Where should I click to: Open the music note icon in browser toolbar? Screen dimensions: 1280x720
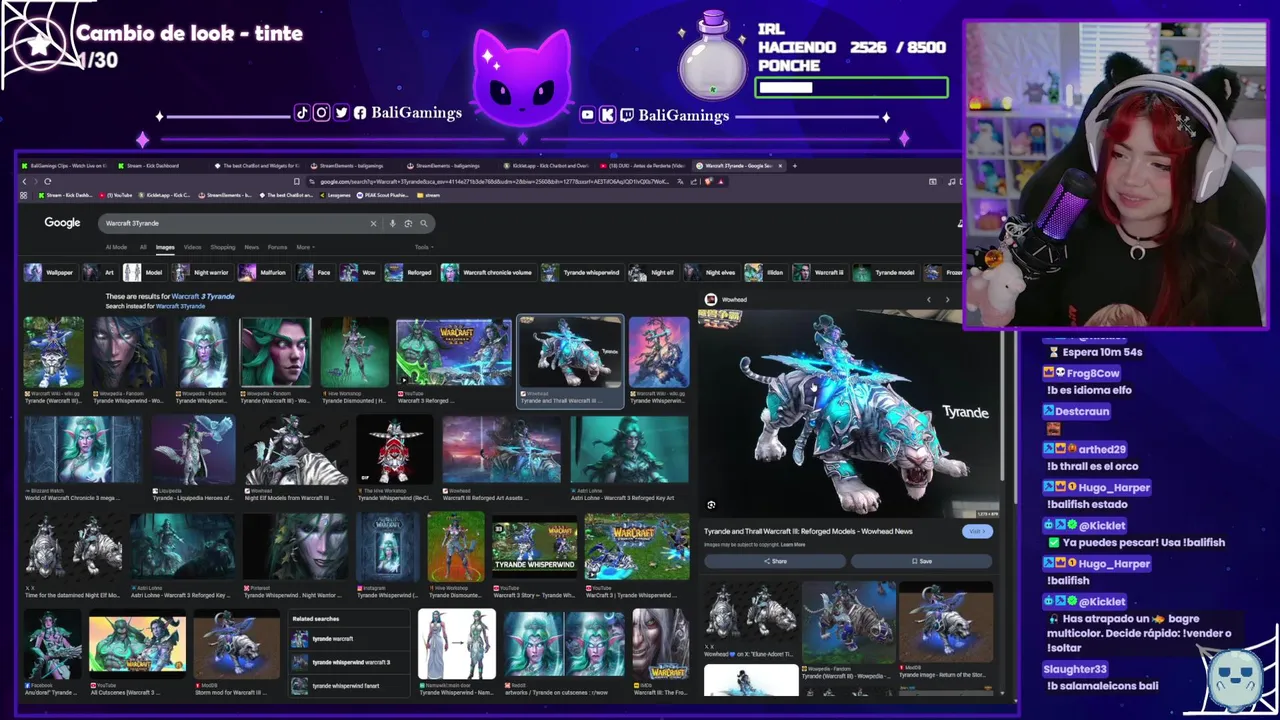(954, 181)
